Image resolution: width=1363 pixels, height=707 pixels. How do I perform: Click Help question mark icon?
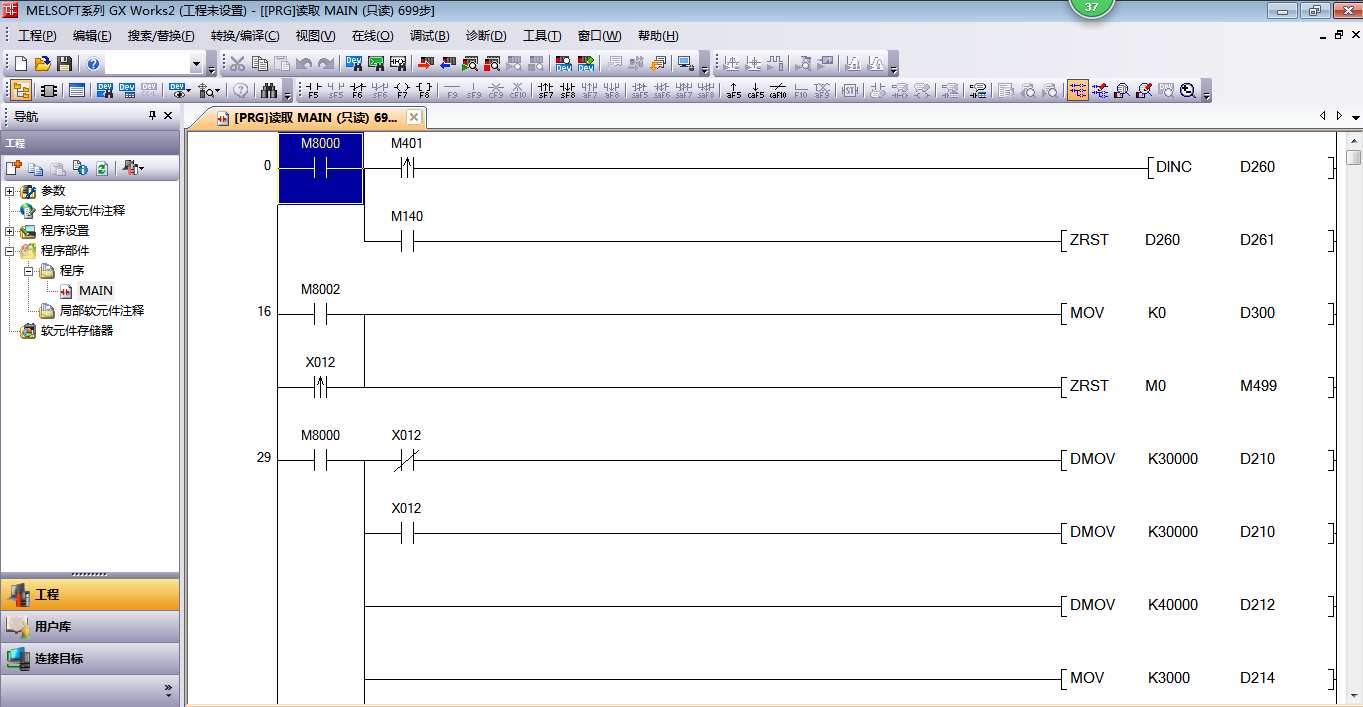93,64
